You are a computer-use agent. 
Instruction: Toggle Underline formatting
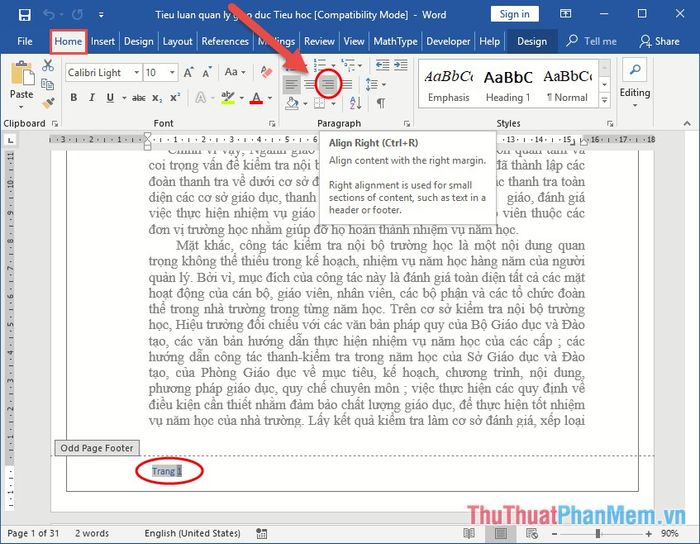pos(110,98)
